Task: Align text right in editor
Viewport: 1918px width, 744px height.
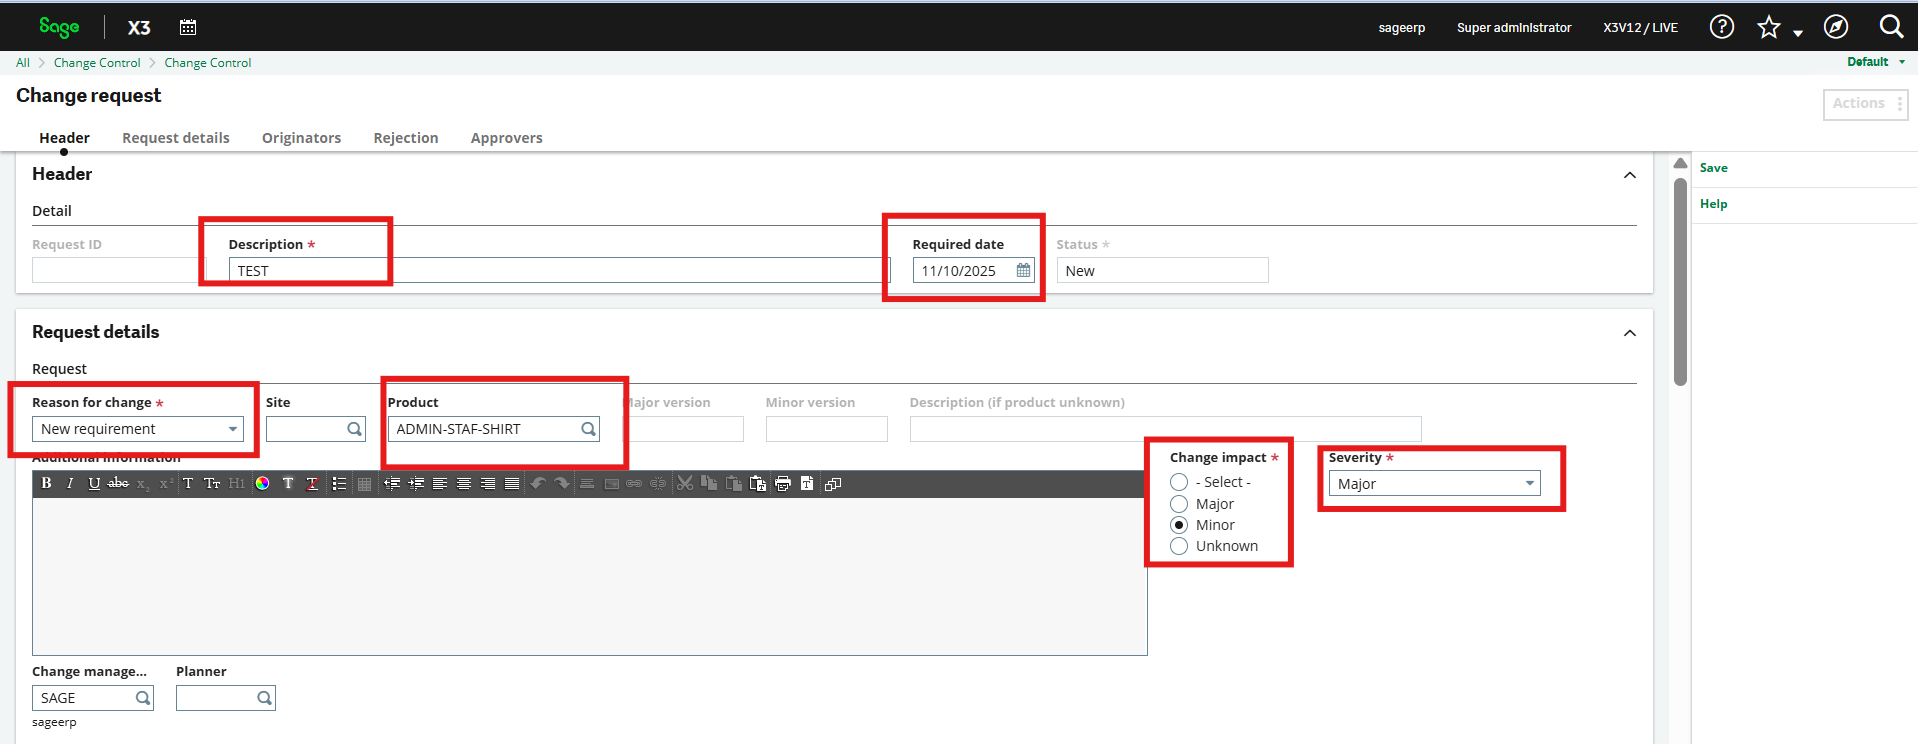Action: click(x=488, y=483)
